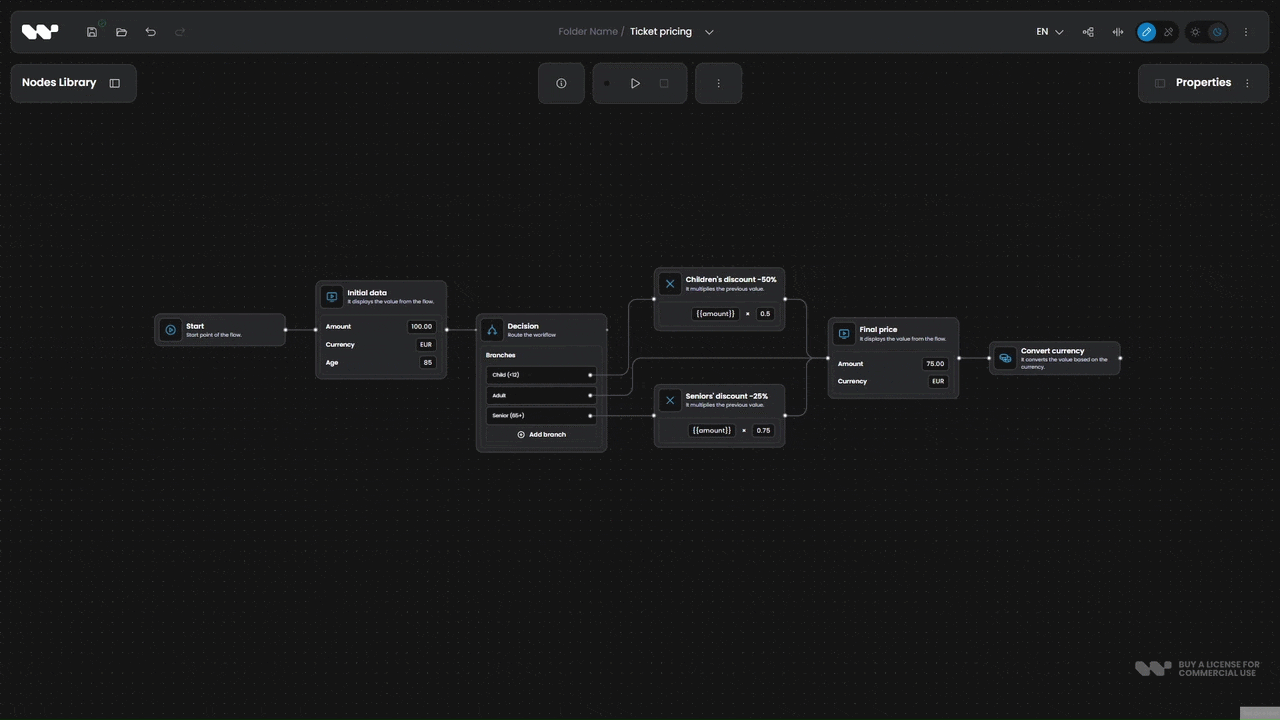Open a file using the folder icon

pyautogui.click(x=121, y=32)
